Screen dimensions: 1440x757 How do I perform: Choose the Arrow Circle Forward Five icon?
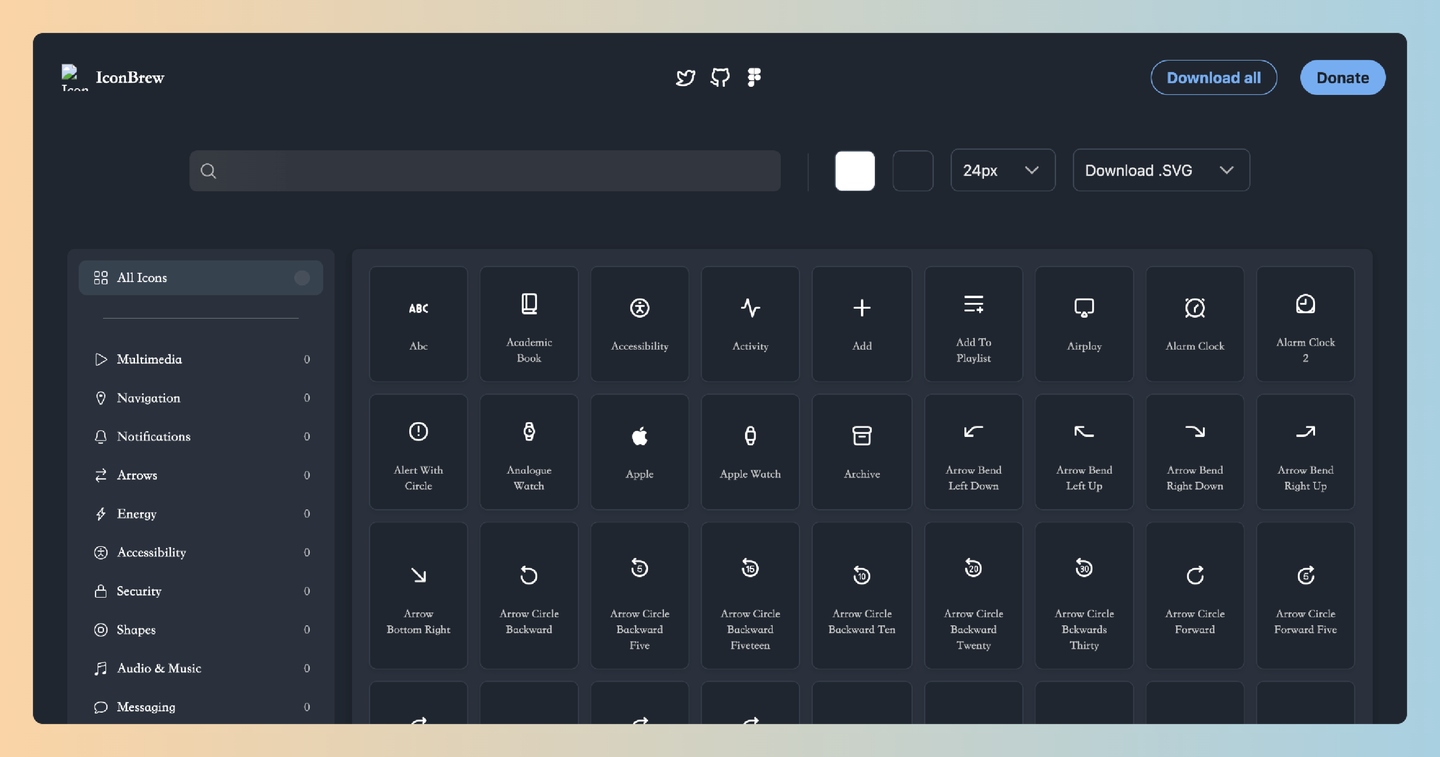1306,596
